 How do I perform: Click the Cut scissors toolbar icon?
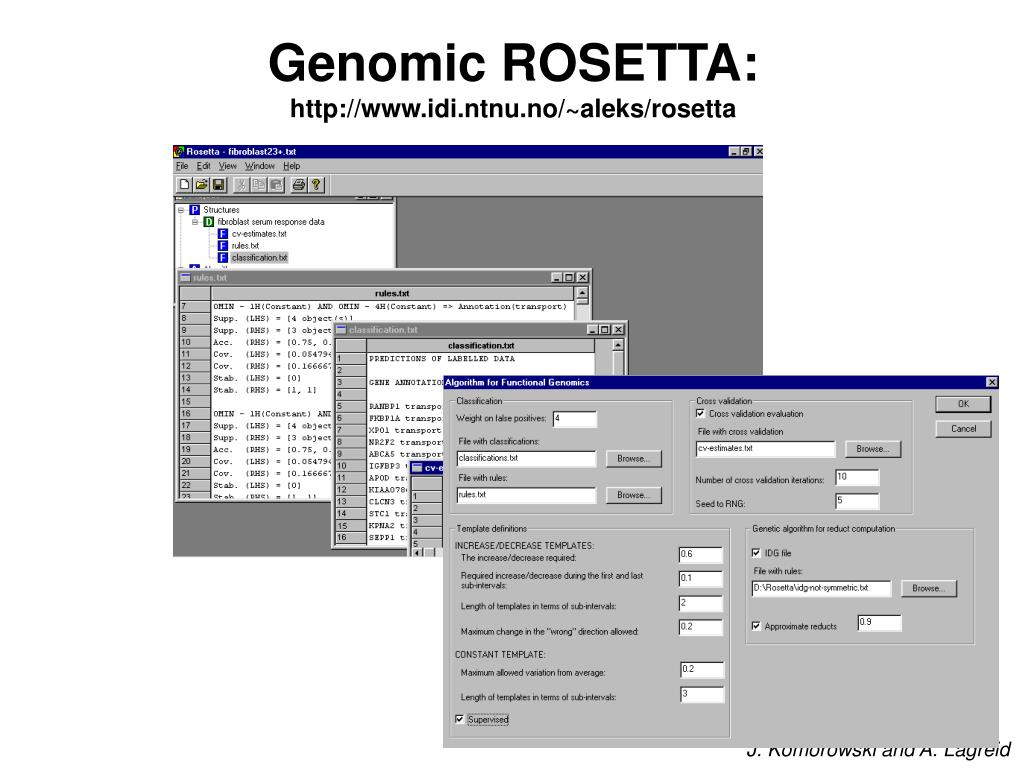[242, 185]
